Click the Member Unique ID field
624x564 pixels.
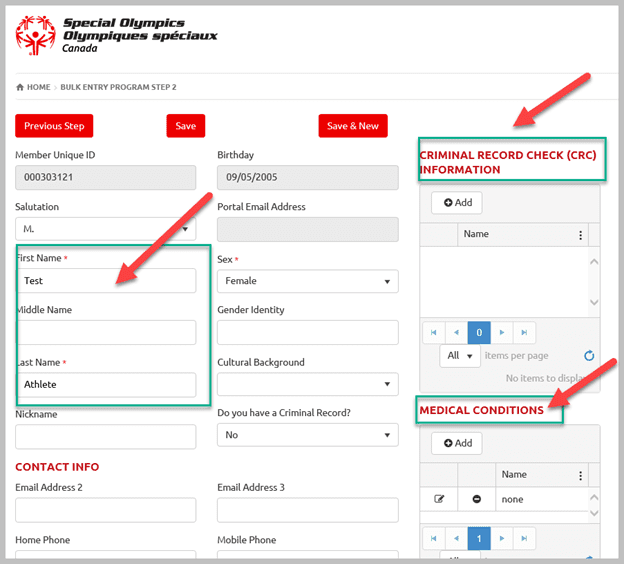[x=105, y=178]
